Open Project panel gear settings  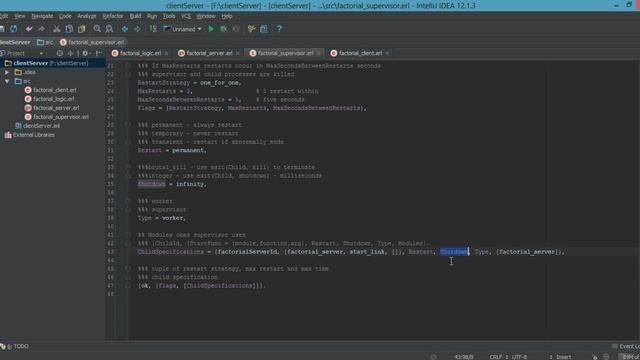(x=85, y=53)
